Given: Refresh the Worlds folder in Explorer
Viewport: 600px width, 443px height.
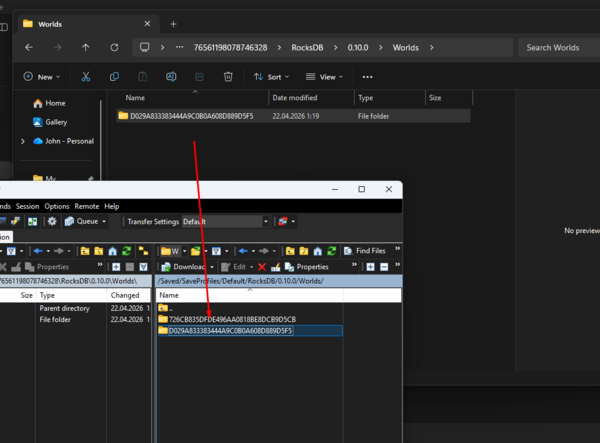Looking at the screenshot, I should click(114, 47).
